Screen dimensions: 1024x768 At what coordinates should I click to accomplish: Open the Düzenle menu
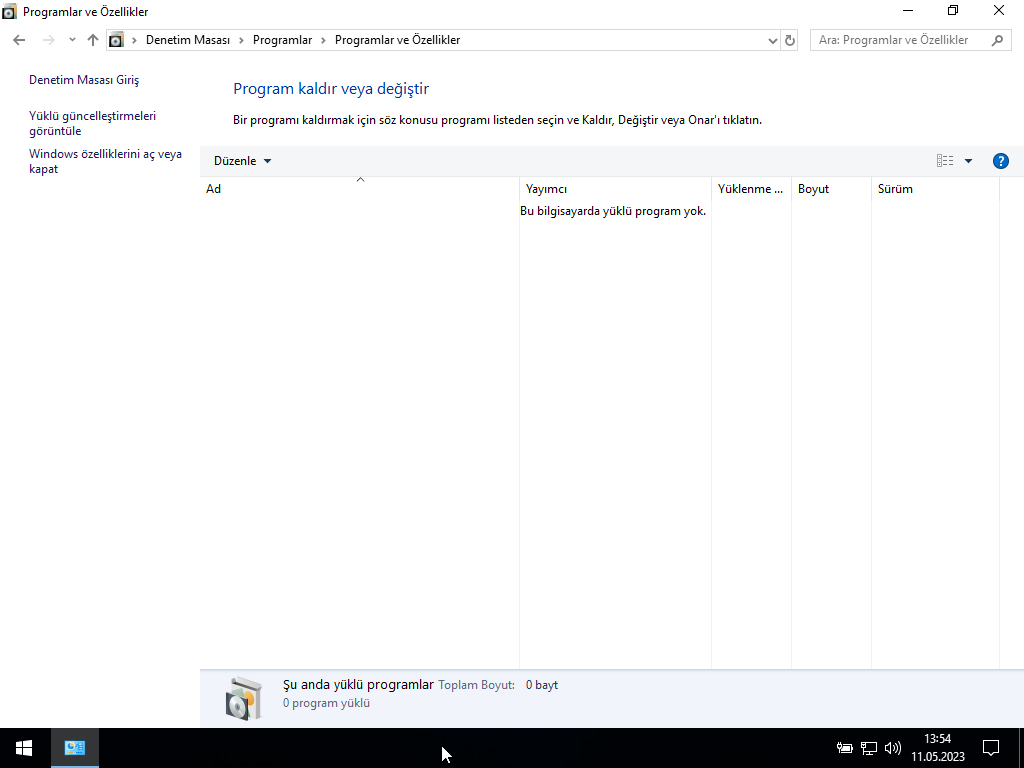(242, 161)
